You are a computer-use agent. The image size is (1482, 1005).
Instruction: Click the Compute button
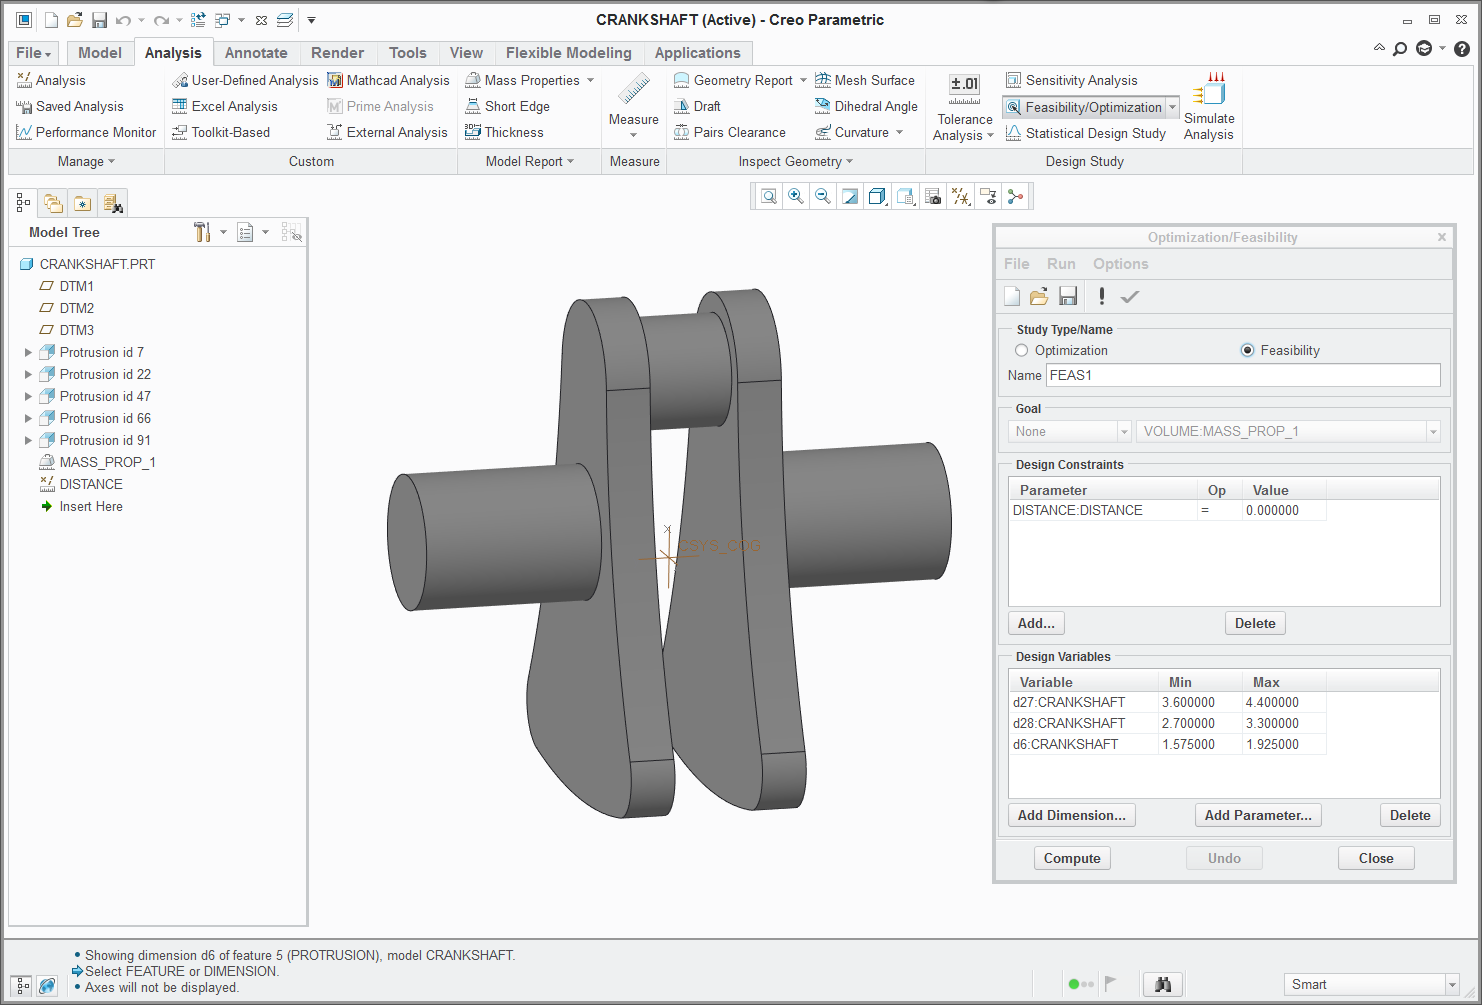click(1072, 858)
